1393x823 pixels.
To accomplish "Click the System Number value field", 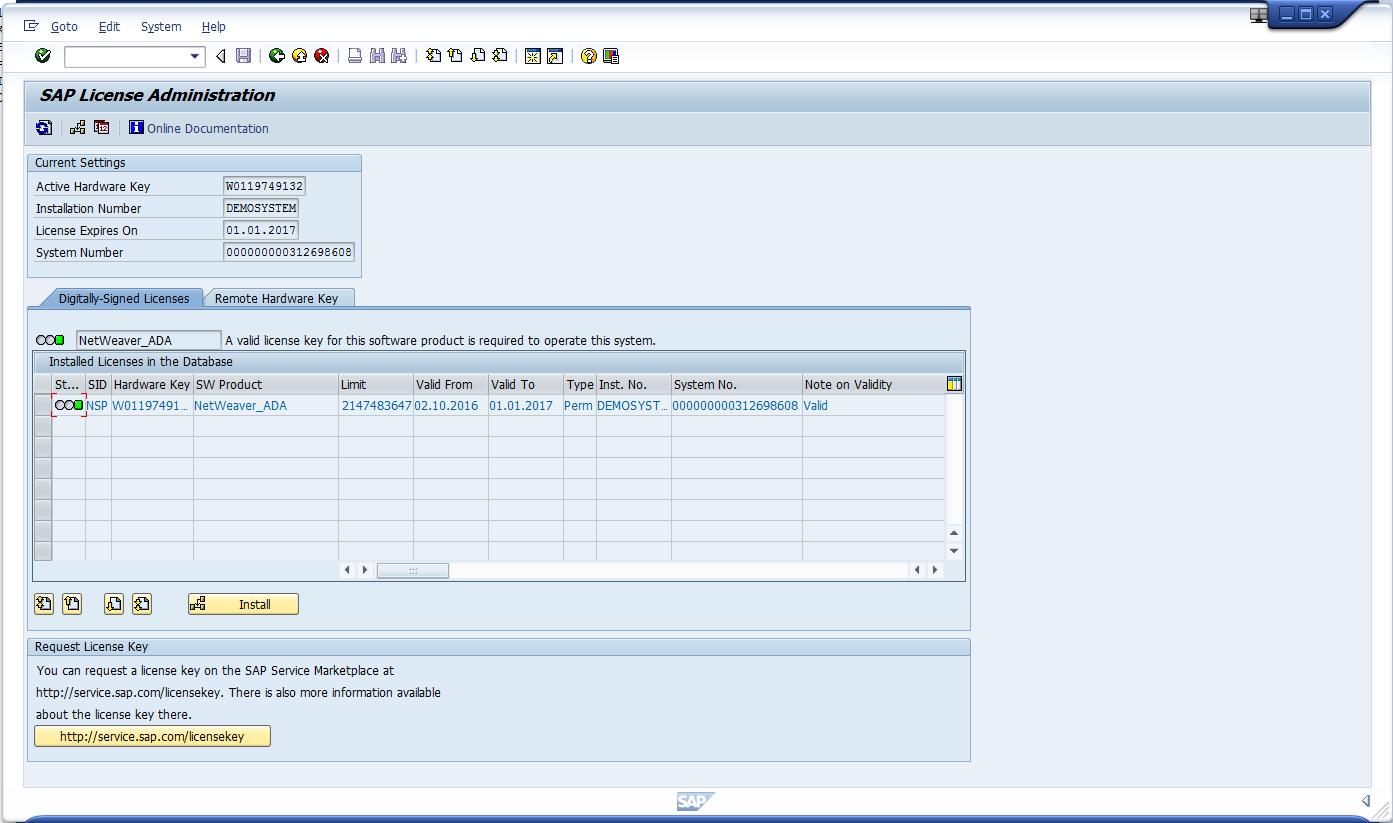I will (x=289, y=252).
